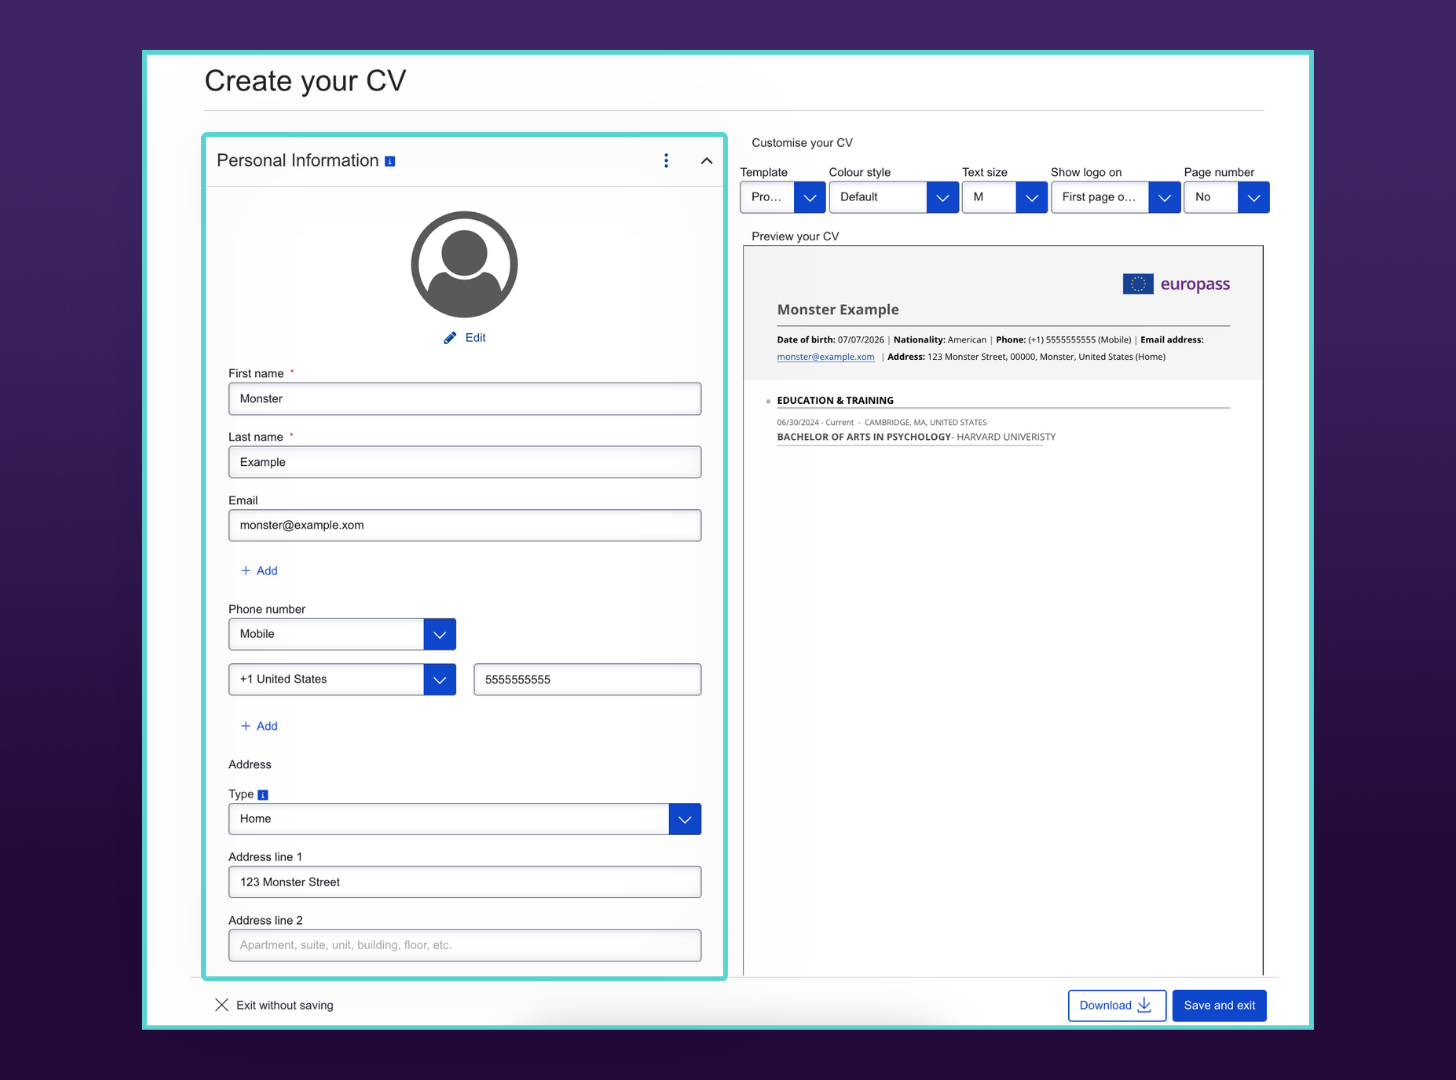Click the Monster Example name in the preview
Viewport: 1456px width, 1080px height.
(838, 310)
